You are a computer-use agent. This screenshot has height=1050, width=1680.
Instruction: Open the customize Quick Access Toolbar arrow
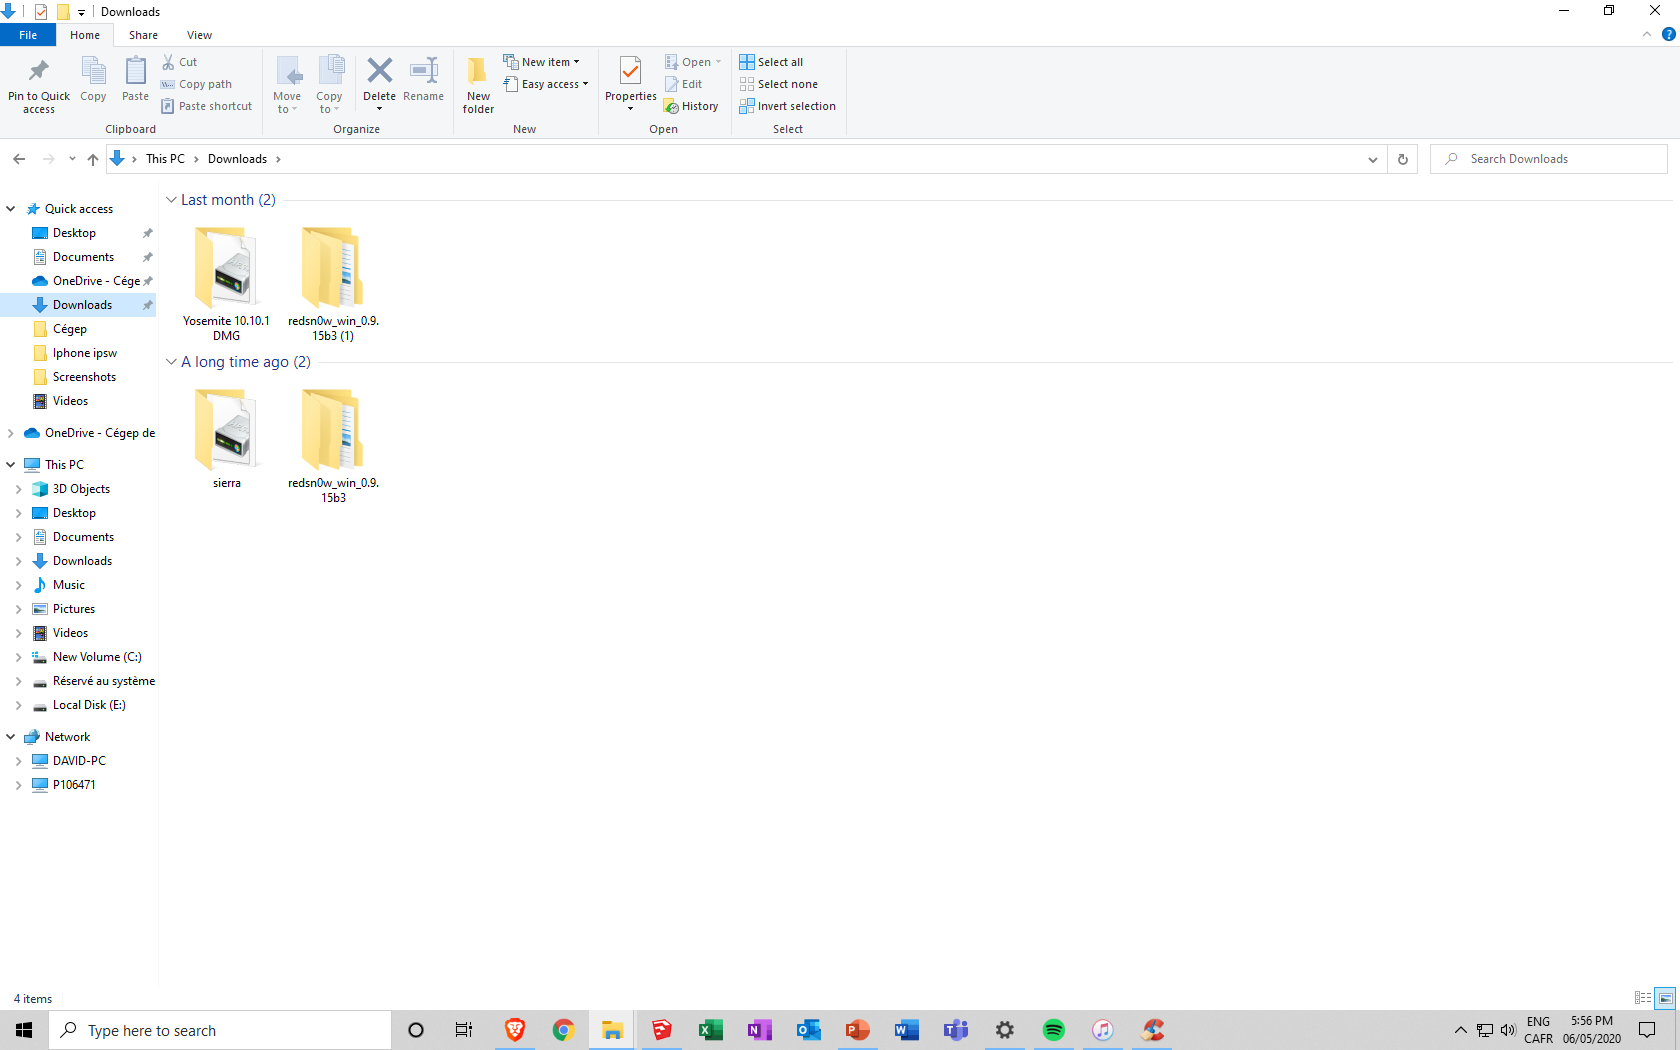81,12
